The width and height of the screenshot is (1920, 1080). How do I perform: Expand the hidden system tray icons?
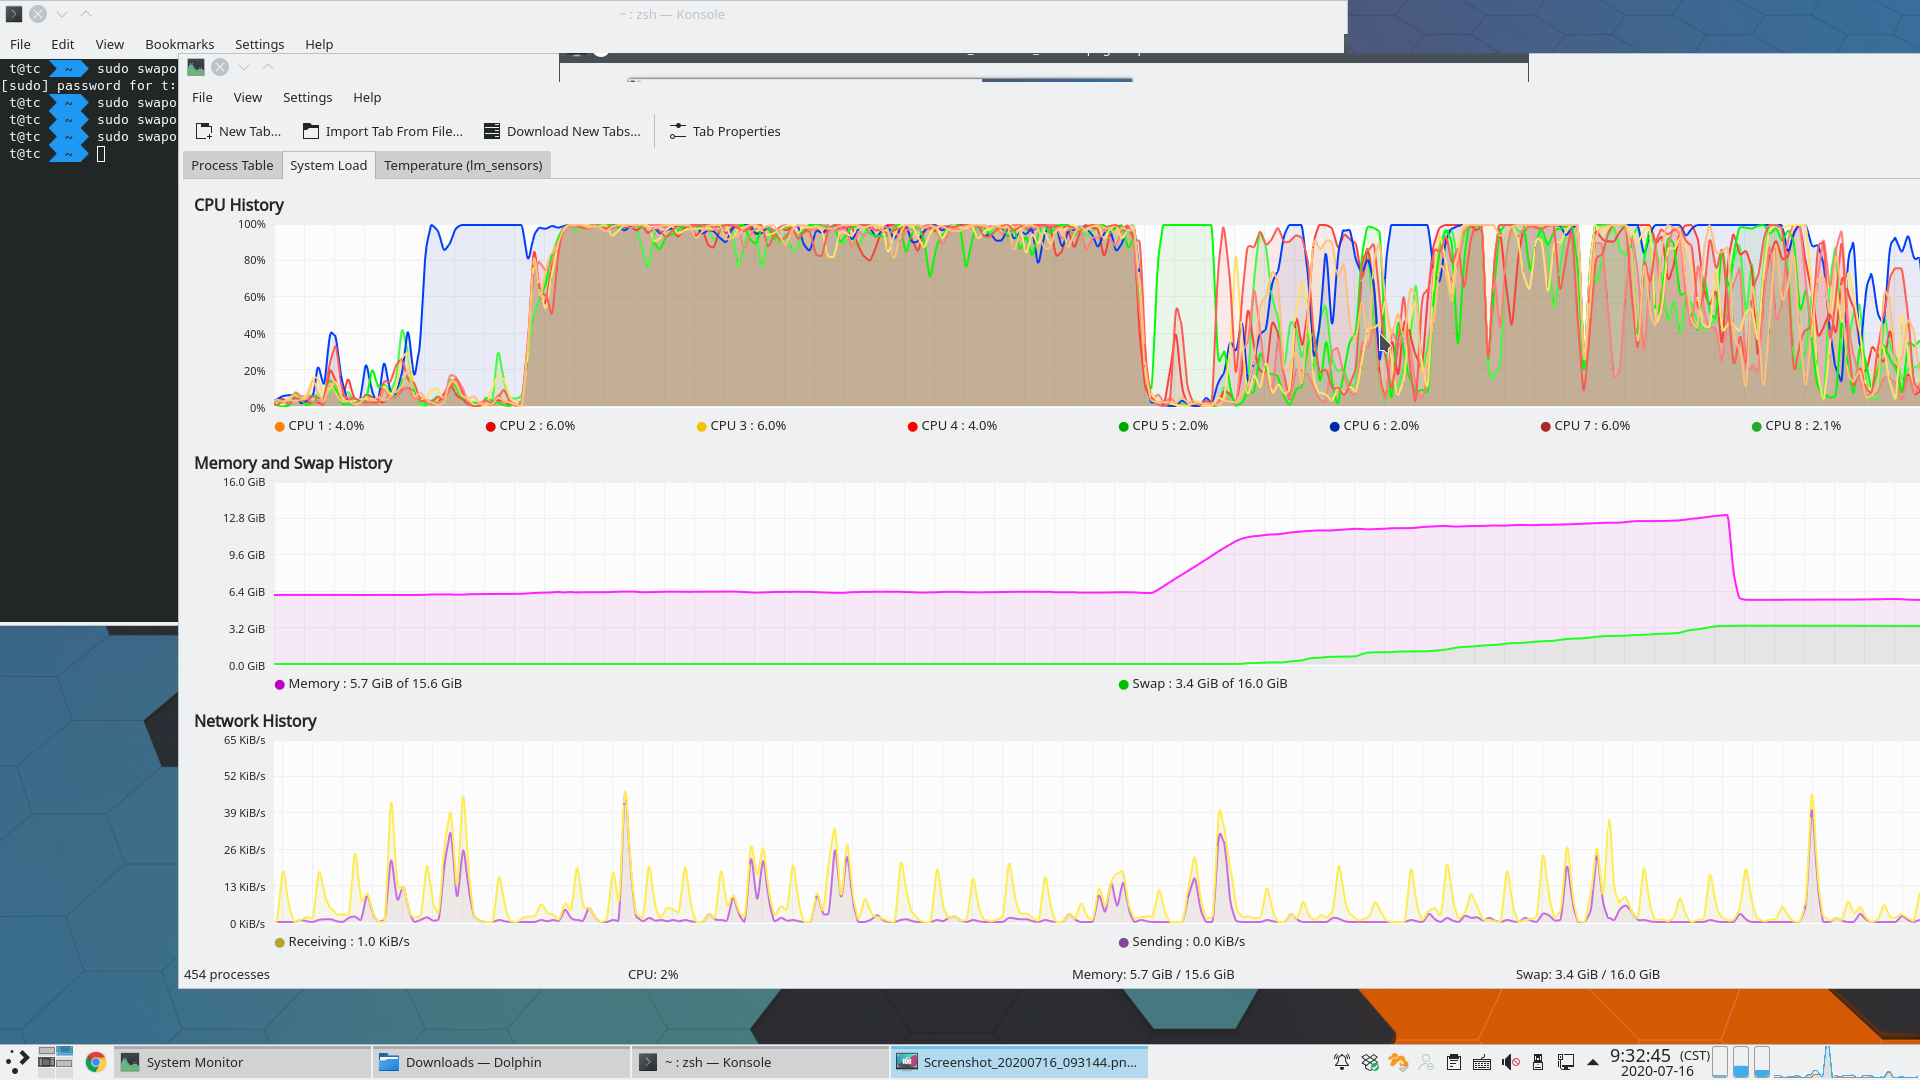1594,1063
